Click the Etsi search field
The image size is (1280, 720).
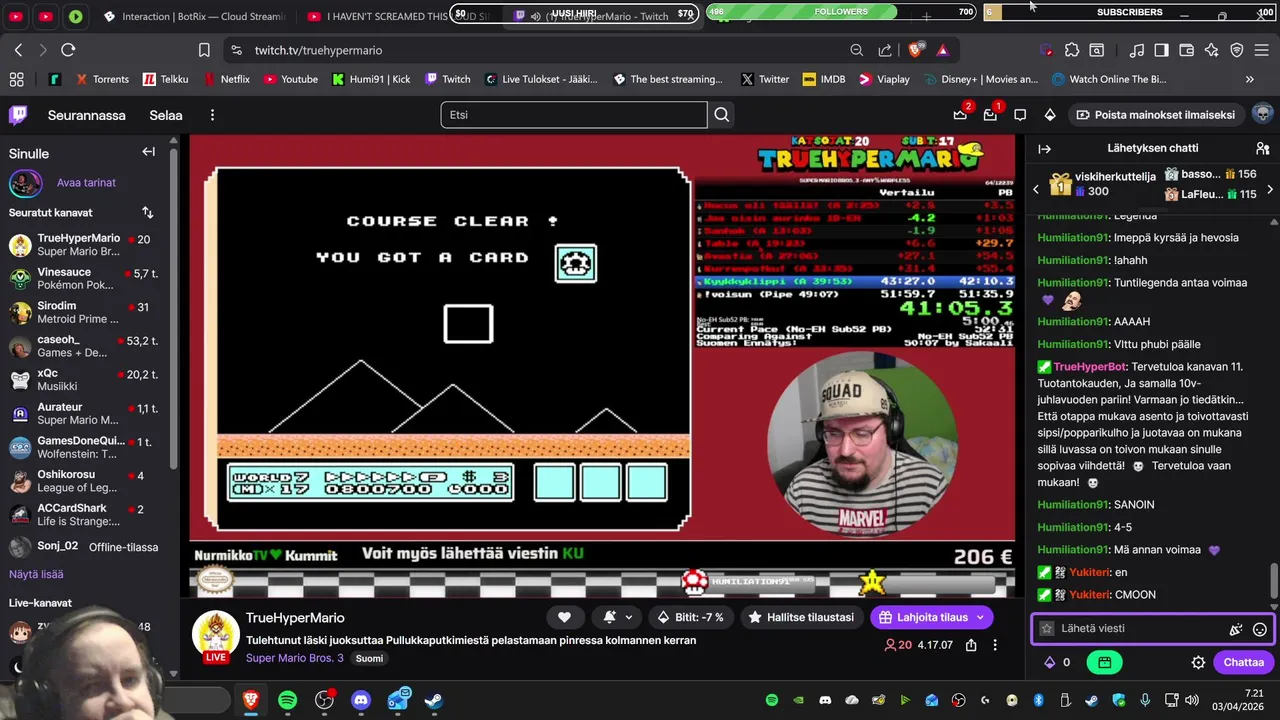[x=574, y=115]
